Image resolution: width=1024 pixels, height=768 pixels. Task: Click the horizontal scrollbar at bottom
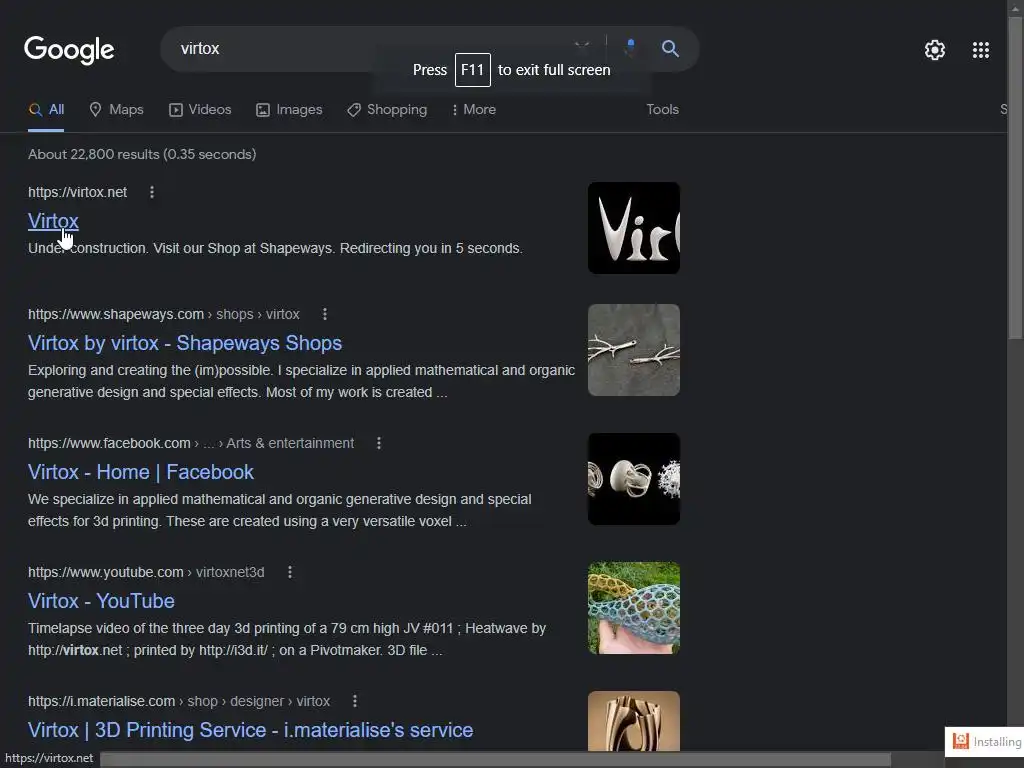(x=495, y=760)
